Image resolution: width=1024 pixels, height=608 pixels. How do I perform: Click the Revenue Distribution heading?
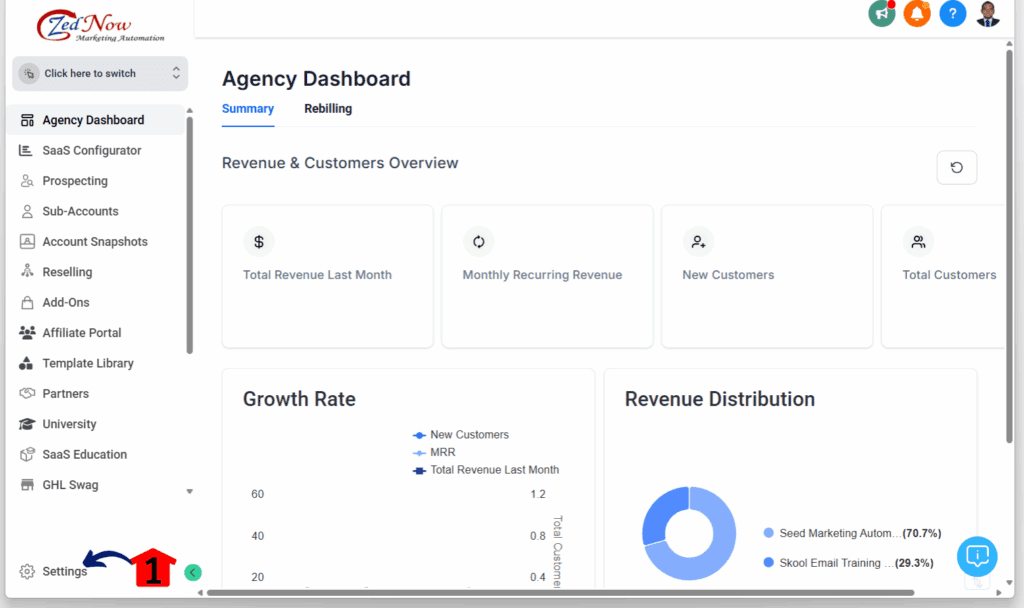point(720,399)
